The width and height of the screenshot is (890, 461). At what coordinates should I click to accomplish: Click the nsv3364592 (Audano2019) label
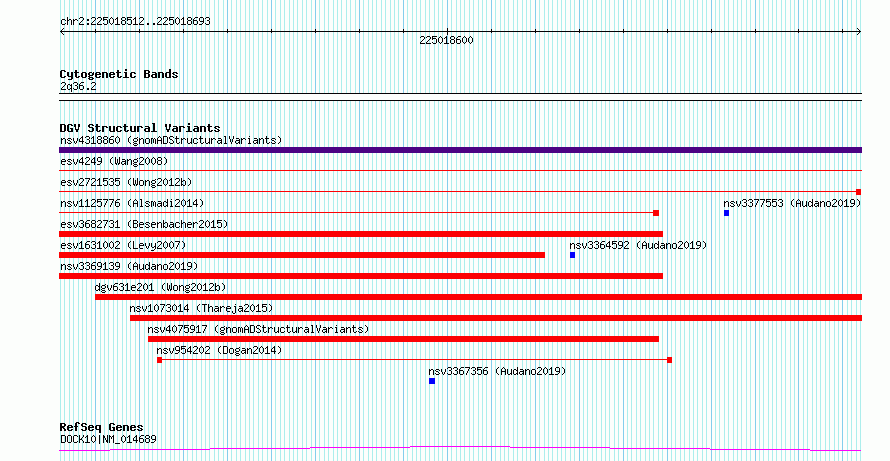click(x=638, y=245)
